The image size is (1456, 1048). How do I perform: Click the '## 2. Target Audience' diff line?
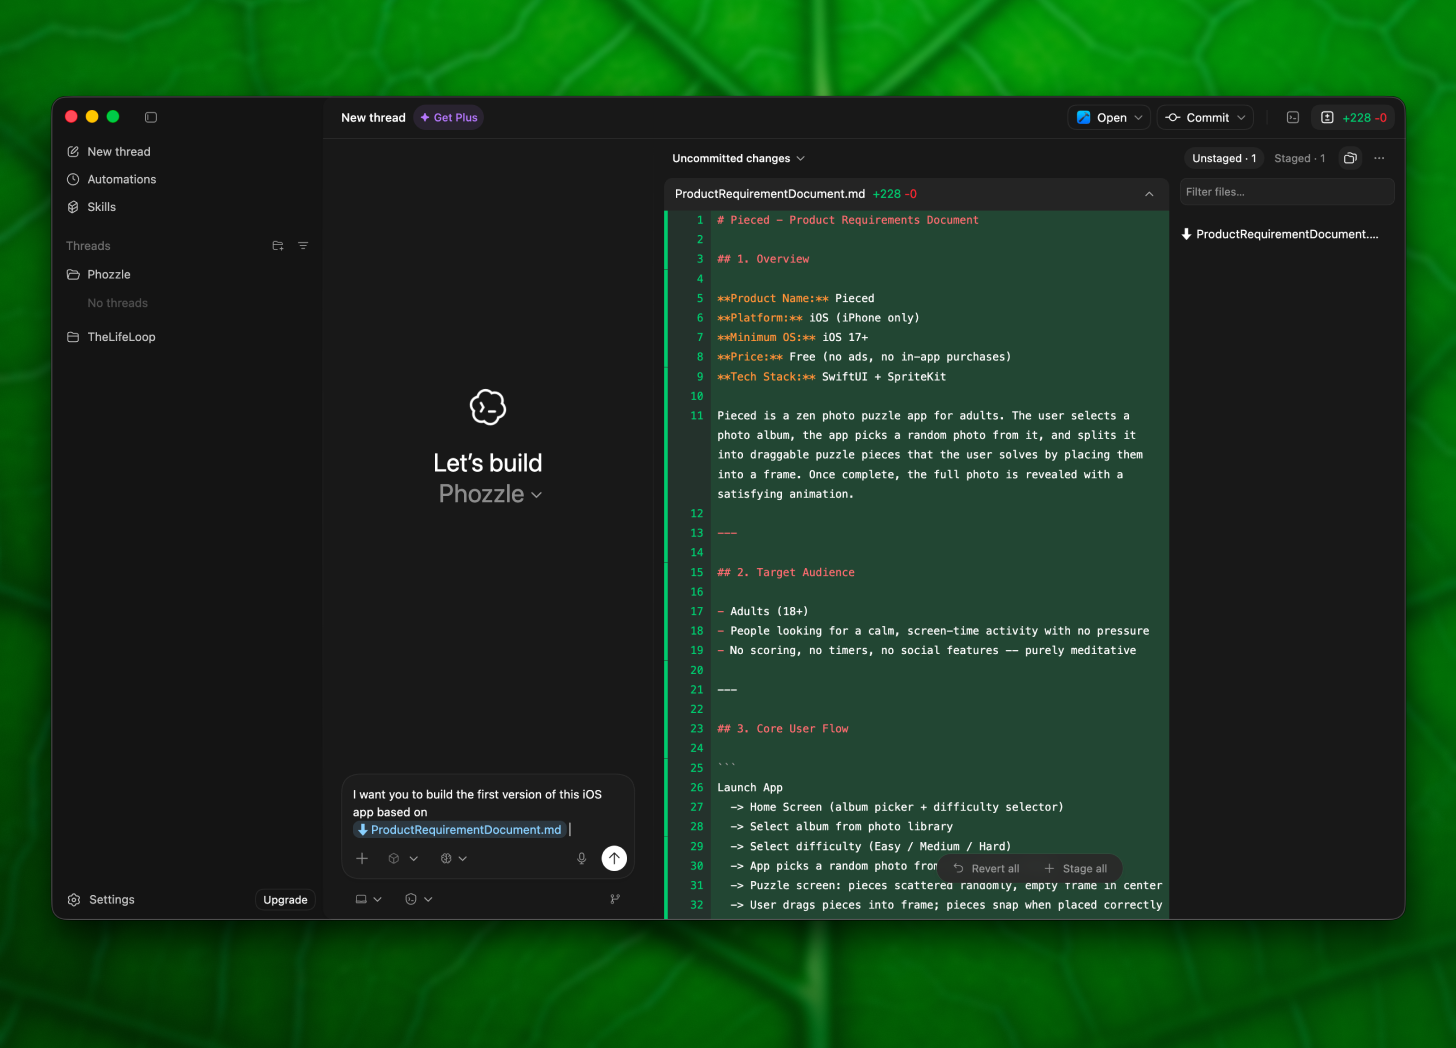[786, 573]
